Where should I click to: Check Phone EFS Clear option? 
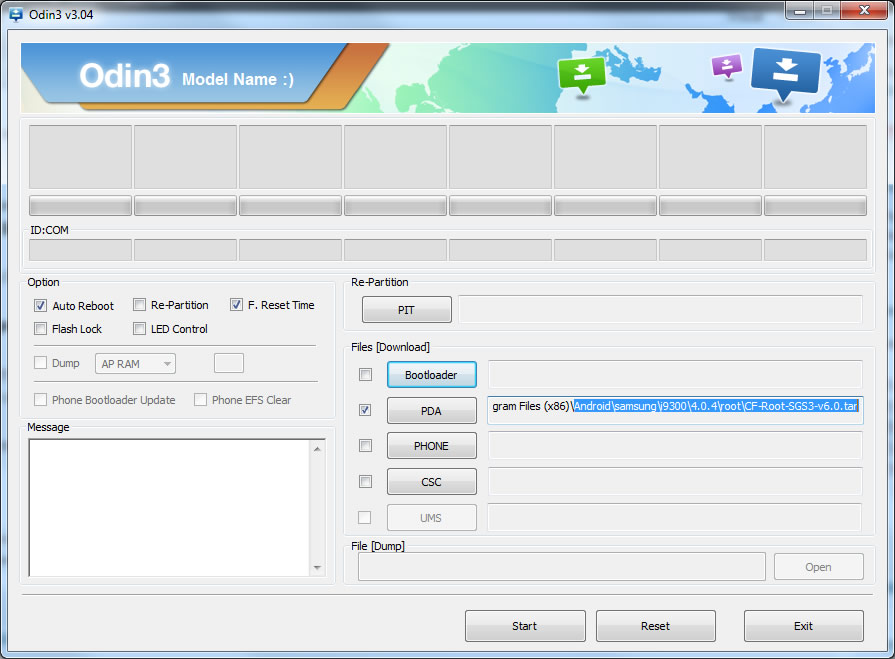pos(200,399)
